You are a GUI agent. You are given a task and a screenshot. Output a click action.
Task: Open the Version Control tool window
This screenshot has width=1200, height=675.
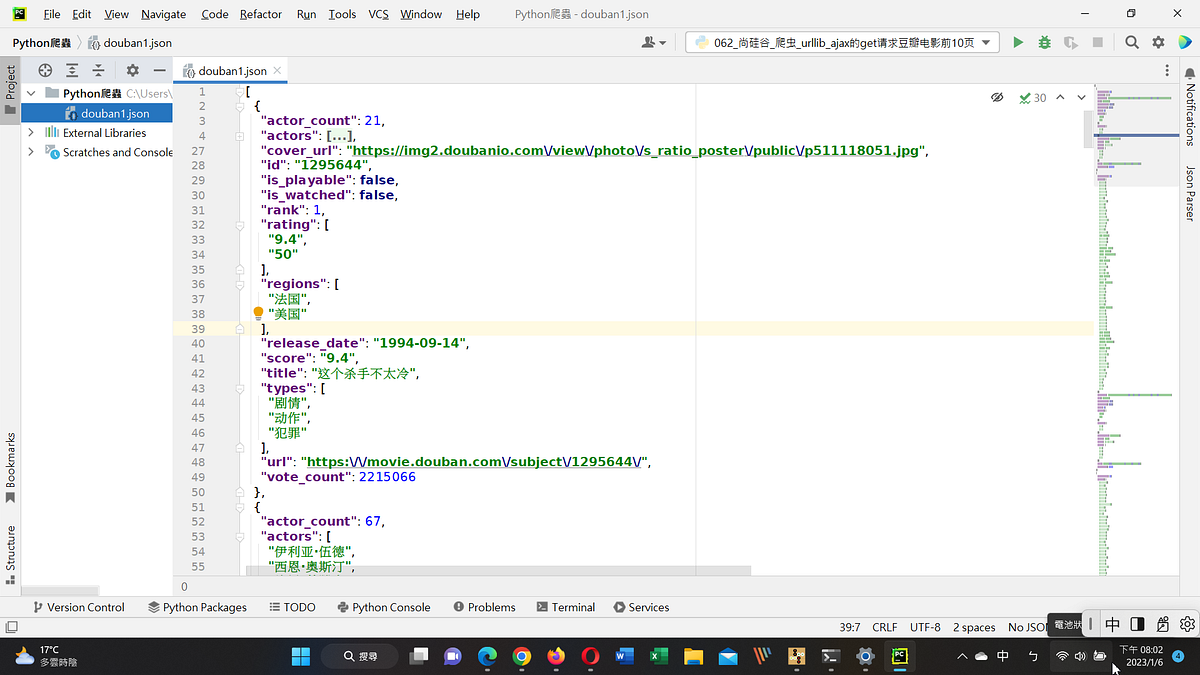(x=79, y=607)
